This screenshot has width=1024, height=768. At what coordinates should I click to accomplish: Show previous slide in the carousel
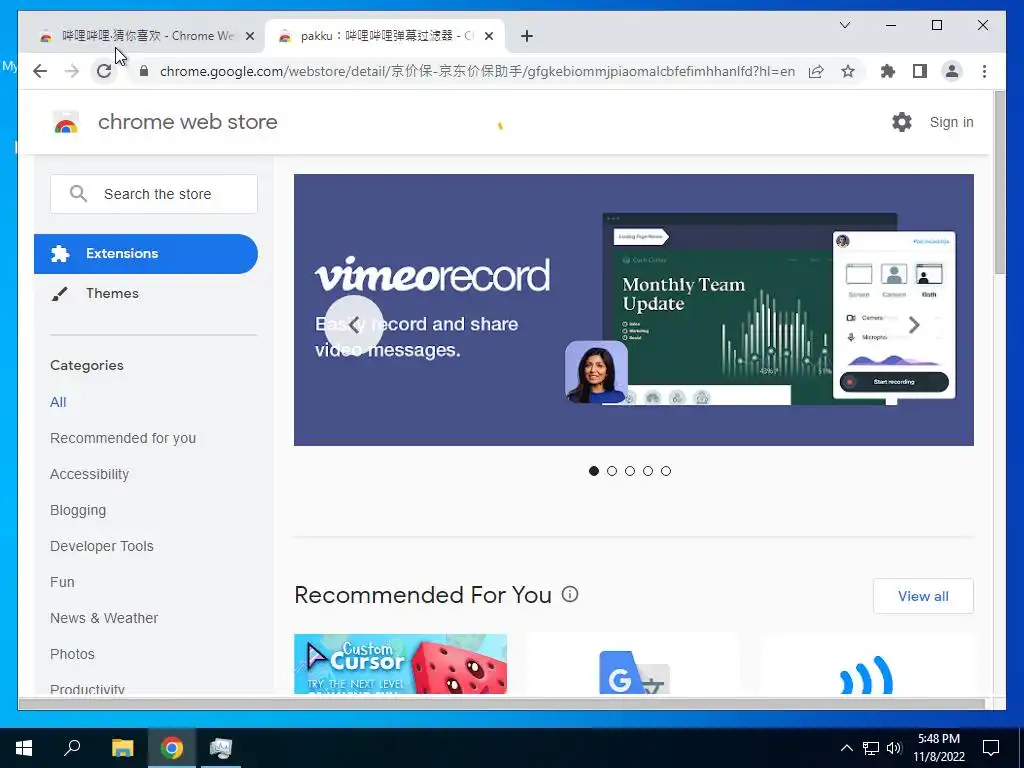tap(354, 325)
